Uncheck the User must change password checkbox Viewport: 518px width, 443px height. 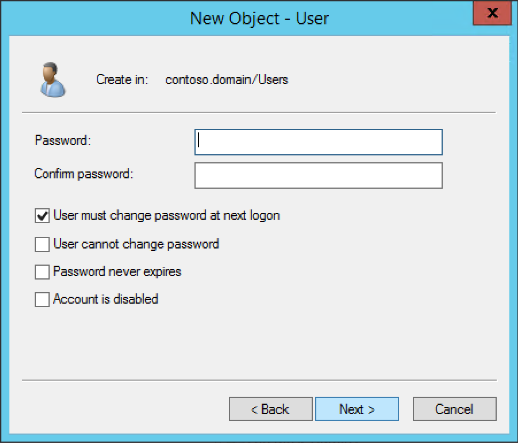(x=42, y=216)
